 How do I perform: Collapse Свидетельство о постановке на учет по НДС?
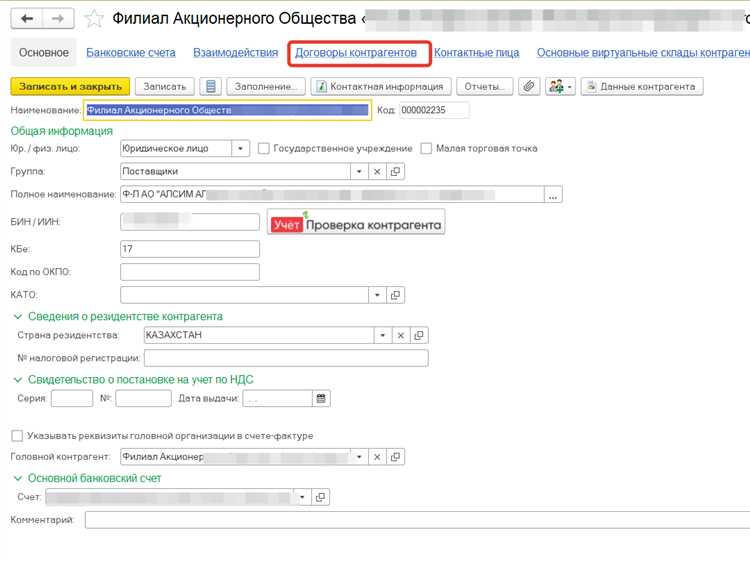pyautogui.click(x=18, y=380)
